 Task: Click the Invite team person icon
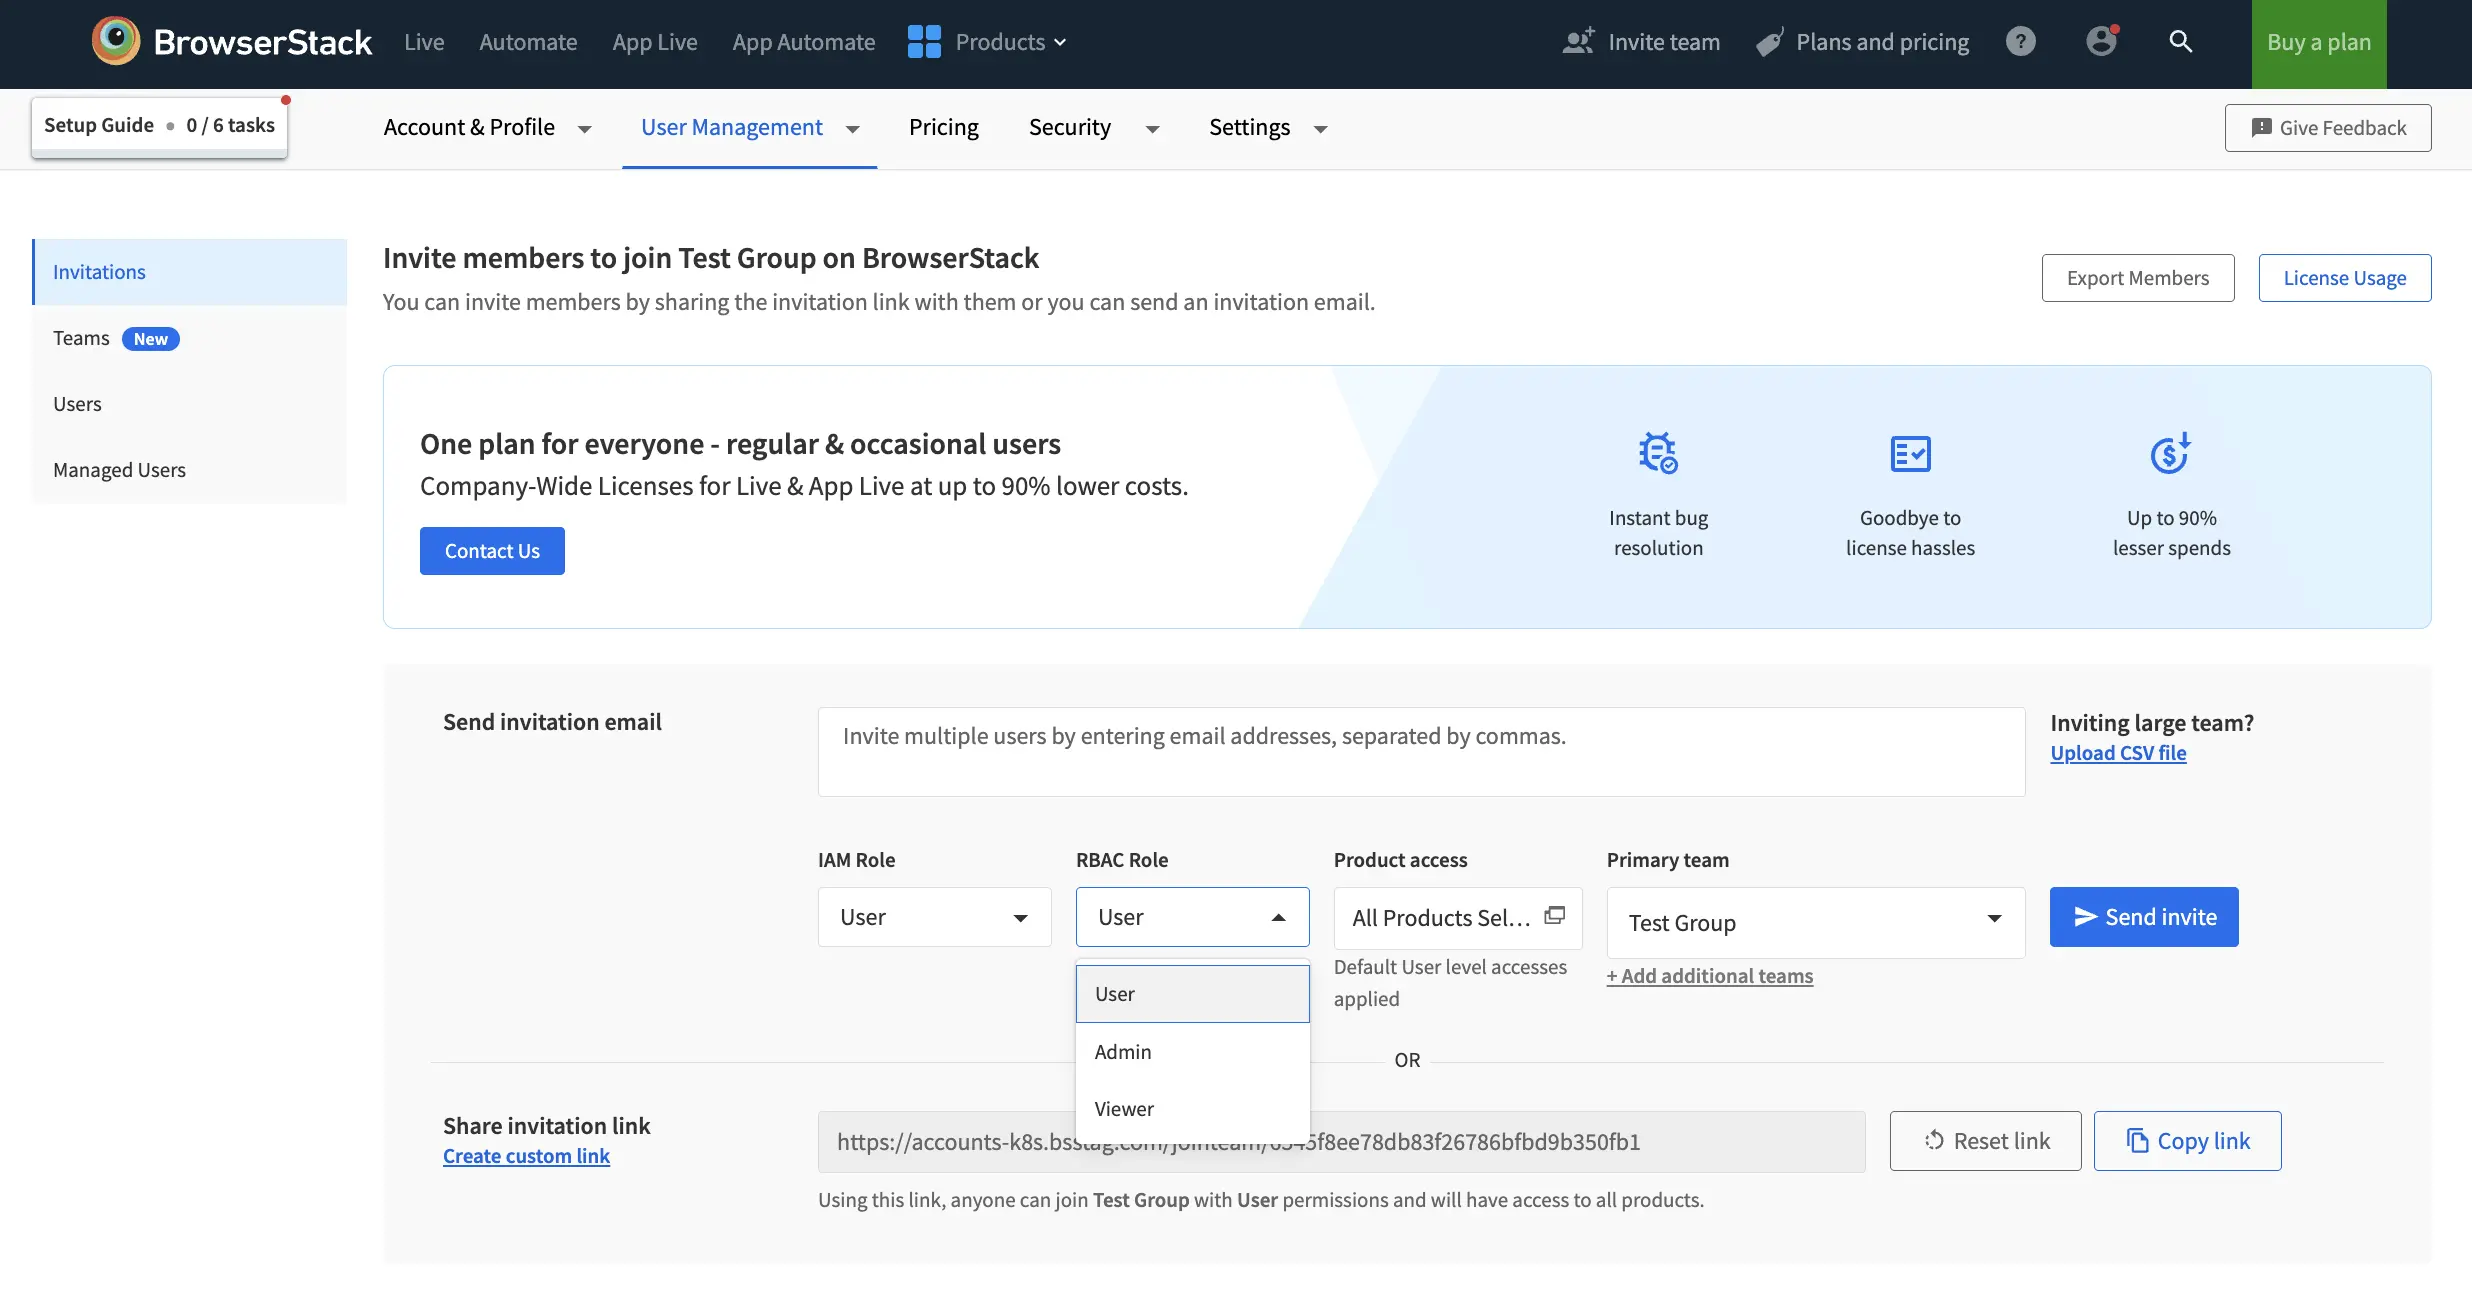point(1578,42)
